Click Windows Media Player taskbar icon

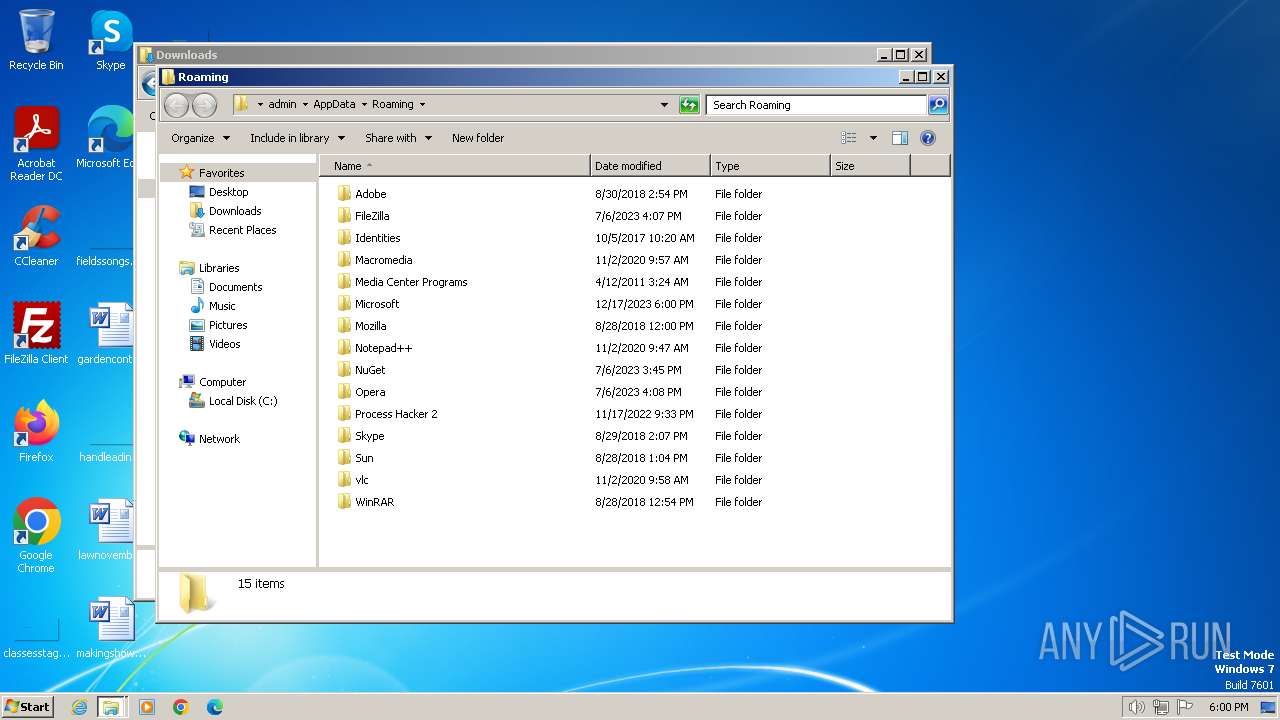click(x=147, y=707)
